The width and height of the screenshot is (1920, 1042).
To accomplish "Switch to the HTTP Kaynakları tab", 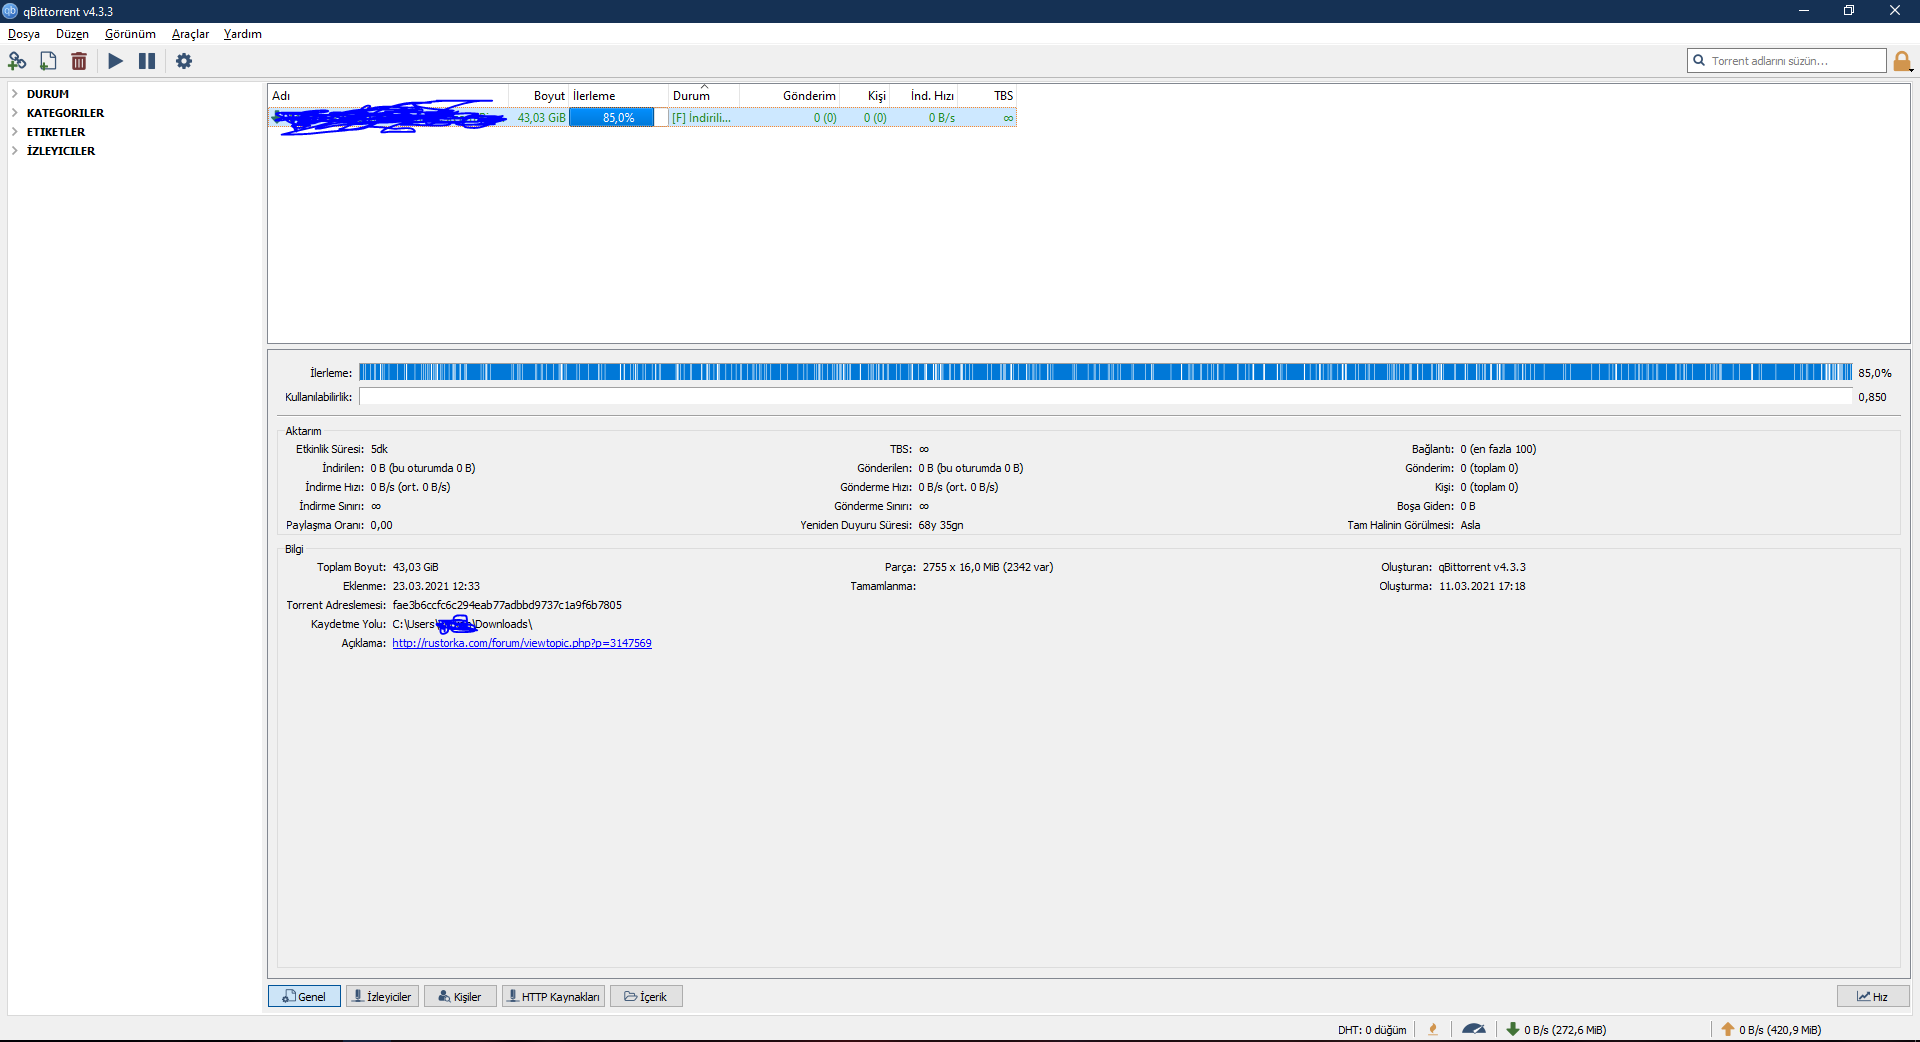I will (x=553, y=996).
